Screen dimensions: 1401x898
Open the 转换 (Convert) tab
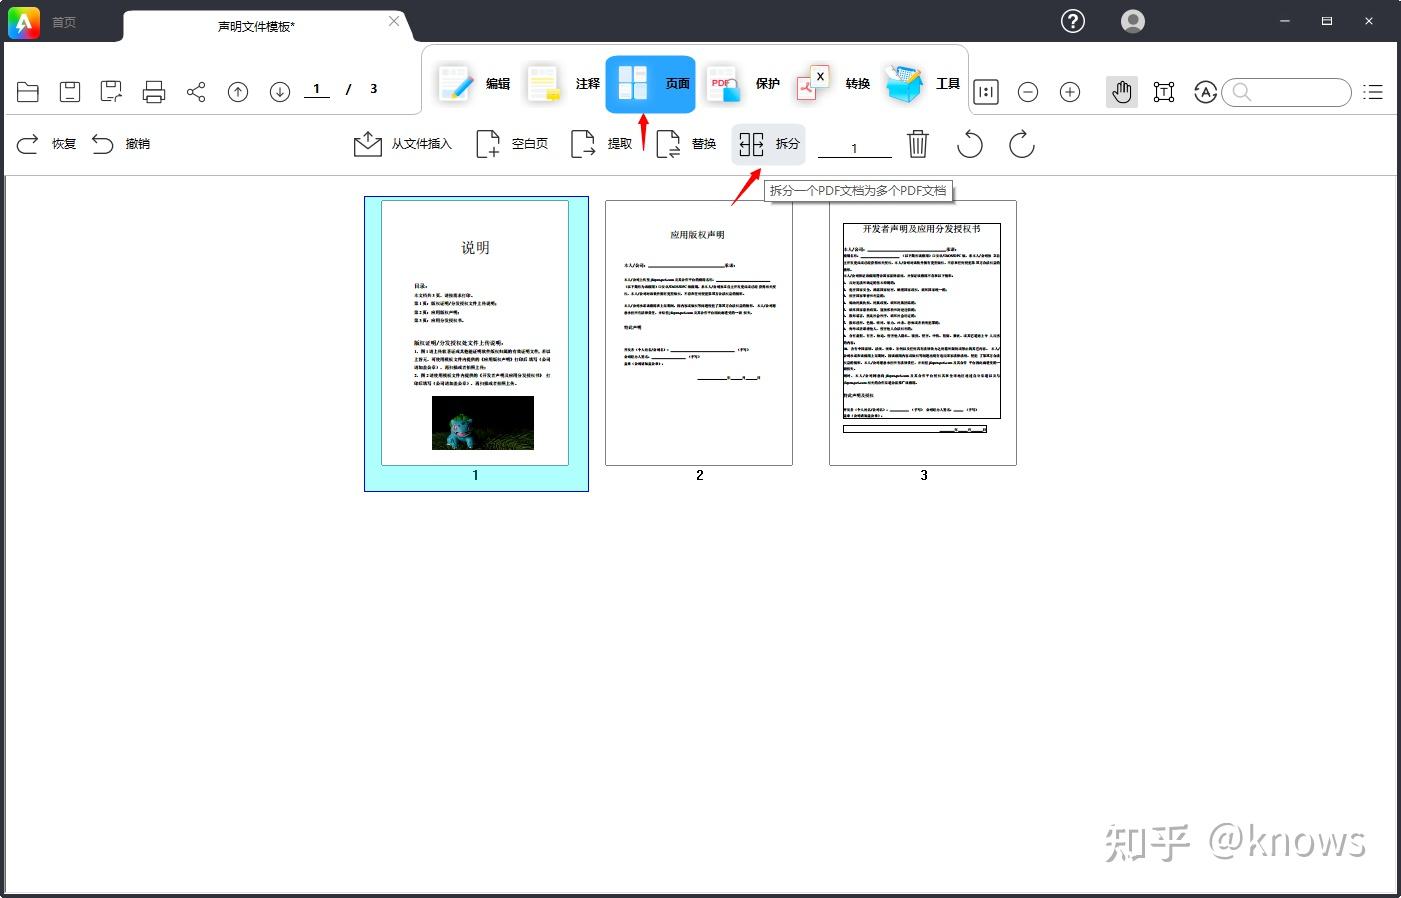click(x=834, y=84)
